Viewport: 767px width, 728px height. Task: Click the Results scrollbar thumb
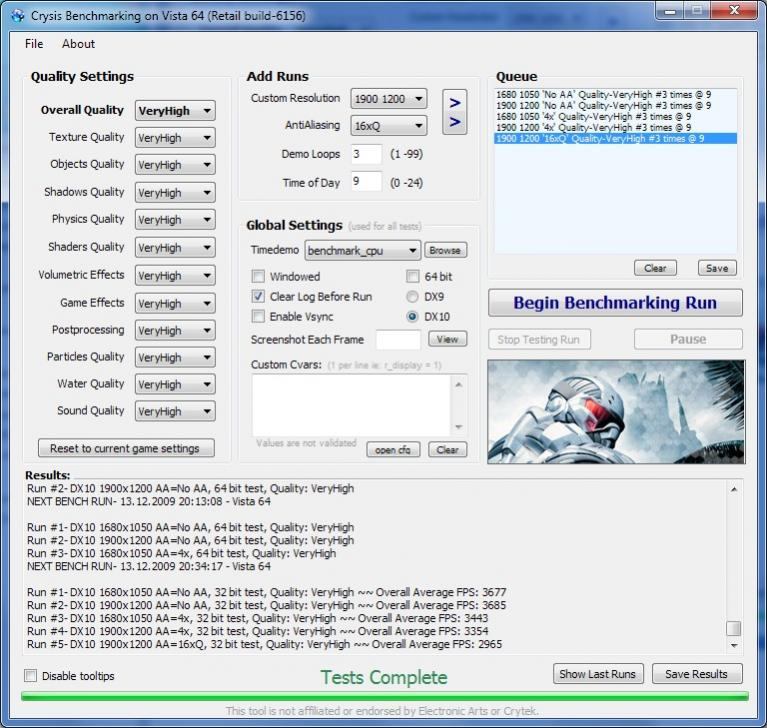tap(734, 628)
